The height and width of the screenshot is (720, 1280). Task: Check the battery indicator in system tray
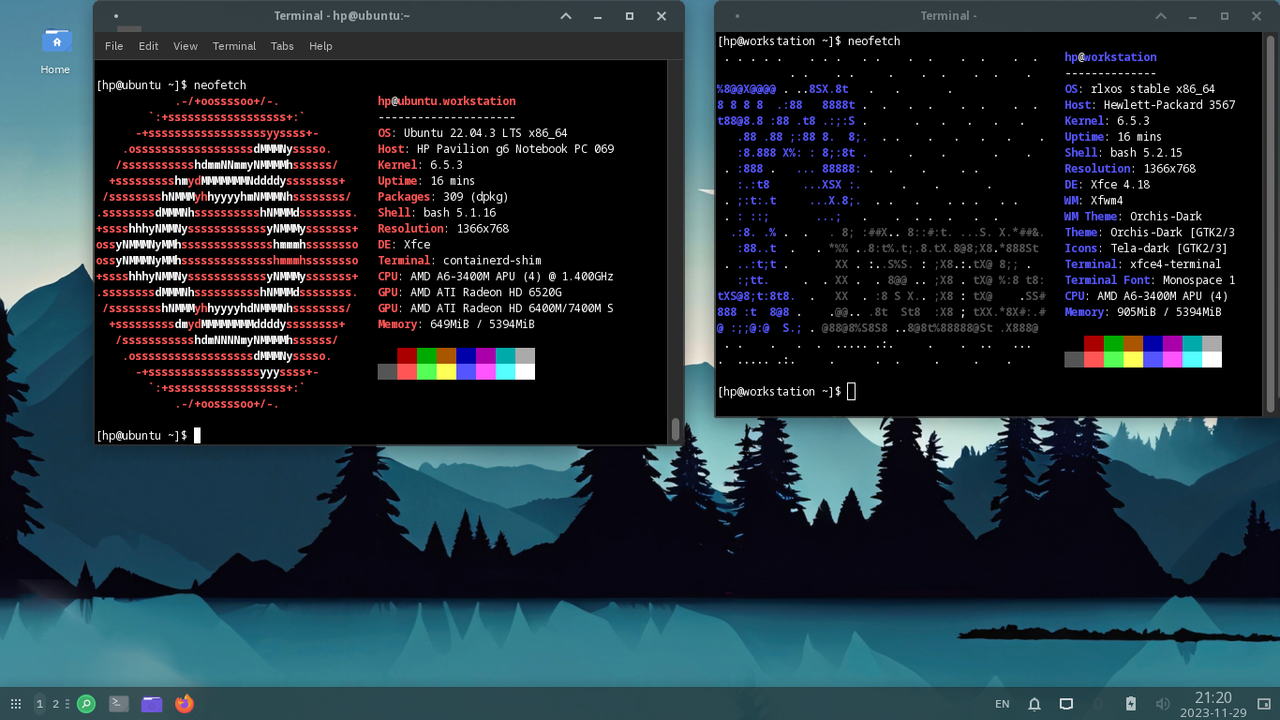pos(1131,704)
